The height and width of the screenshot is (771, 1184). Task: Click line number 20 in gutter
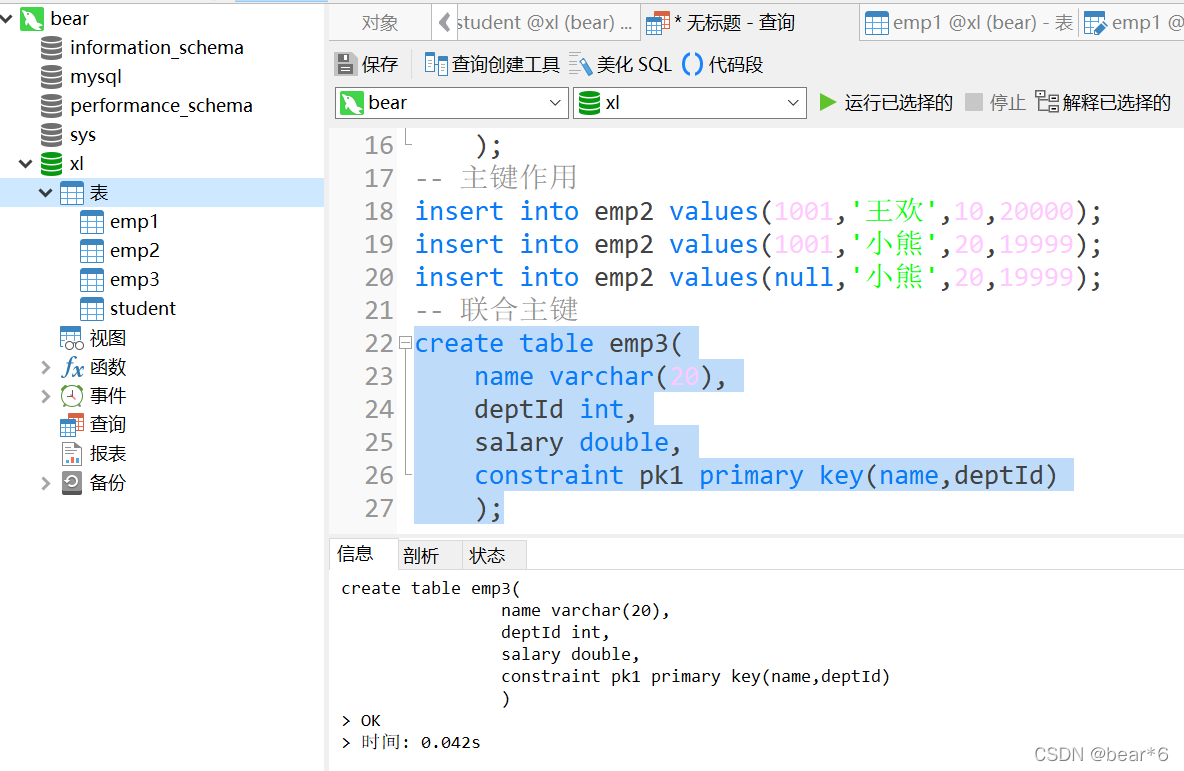click(379, 278)
